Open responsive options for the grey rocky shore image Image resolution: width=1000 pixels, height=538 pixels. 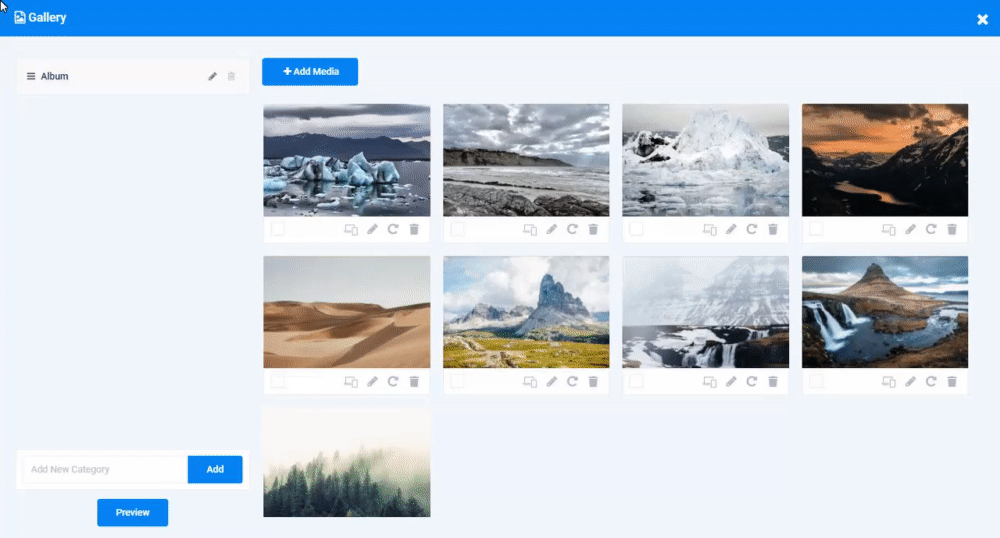pyautogui.click(x=530, y=229)
